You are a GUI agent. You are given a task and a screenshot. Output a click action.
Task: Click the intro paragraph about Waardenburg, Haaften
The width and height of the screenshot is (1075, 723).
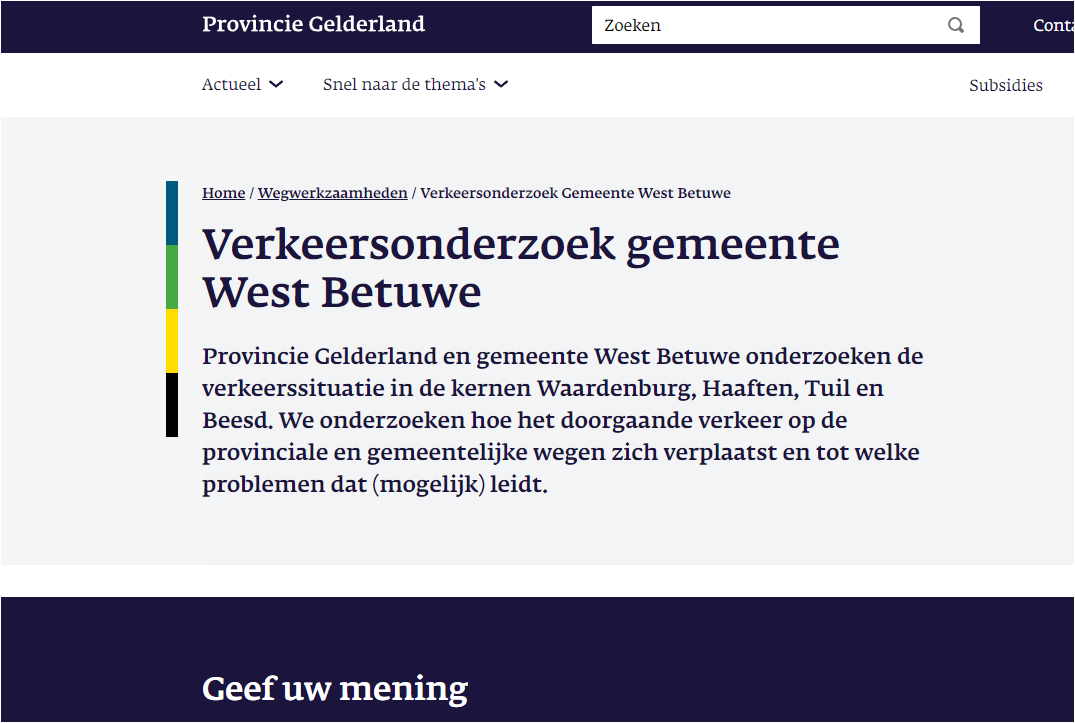(563, 420)
